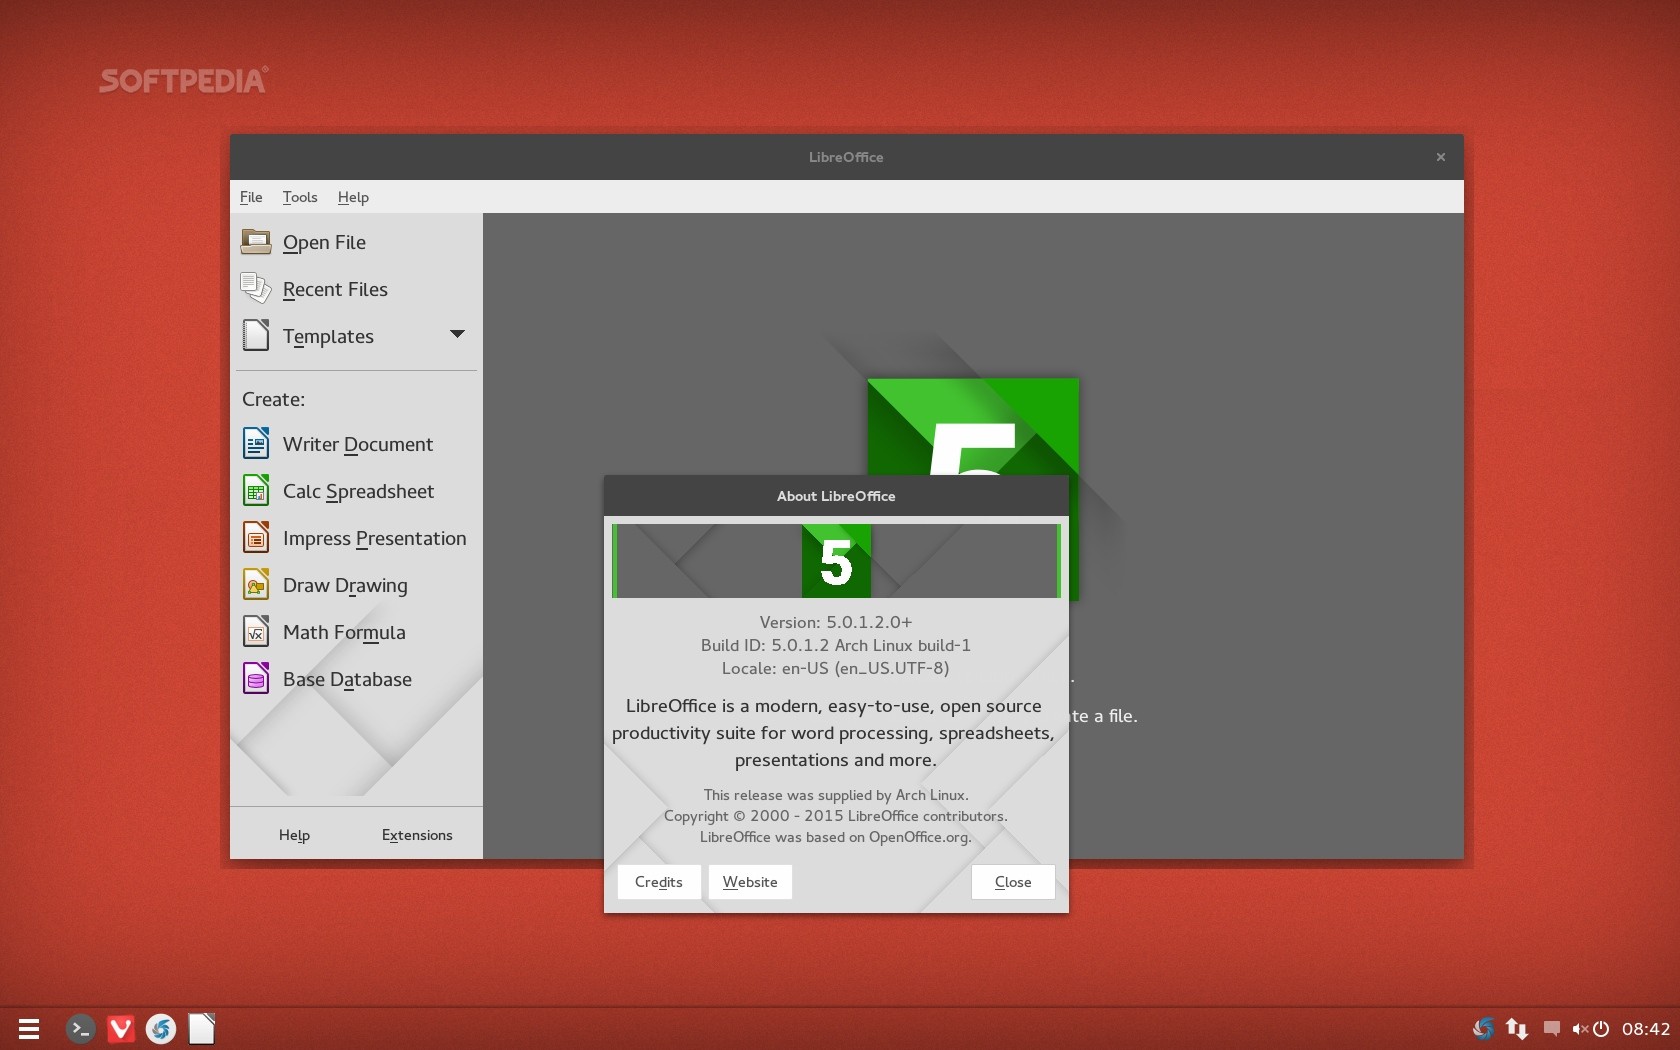This screenshot has width=1680, height=1050.
Task: Open the Help menu in menu bar
Action: [x=353, y=197]
